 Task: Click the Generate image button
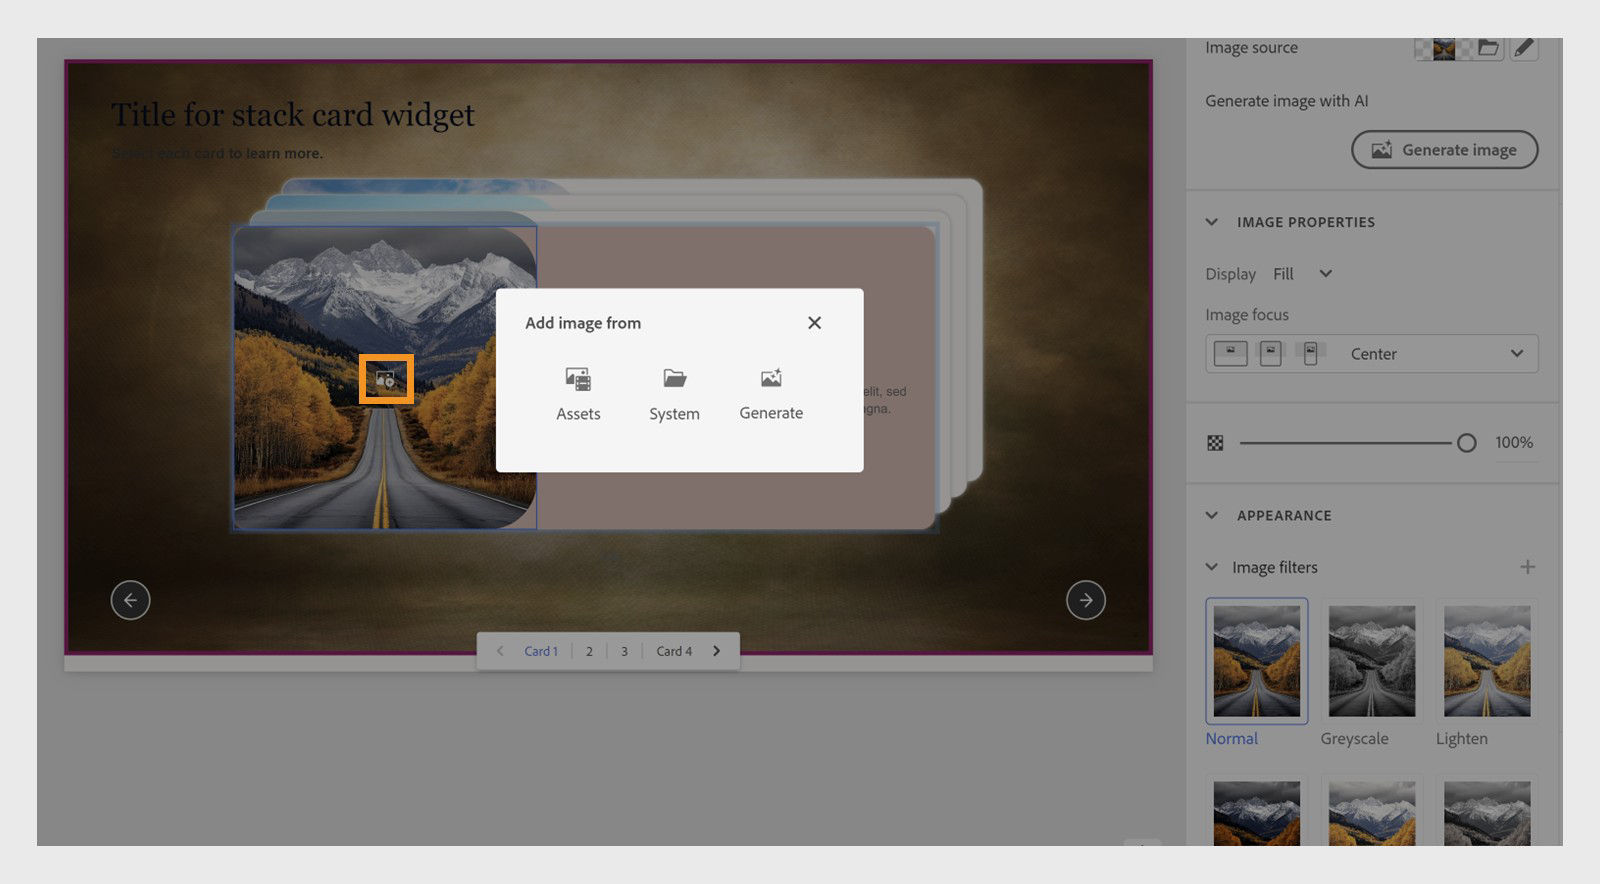[1444, 150]
